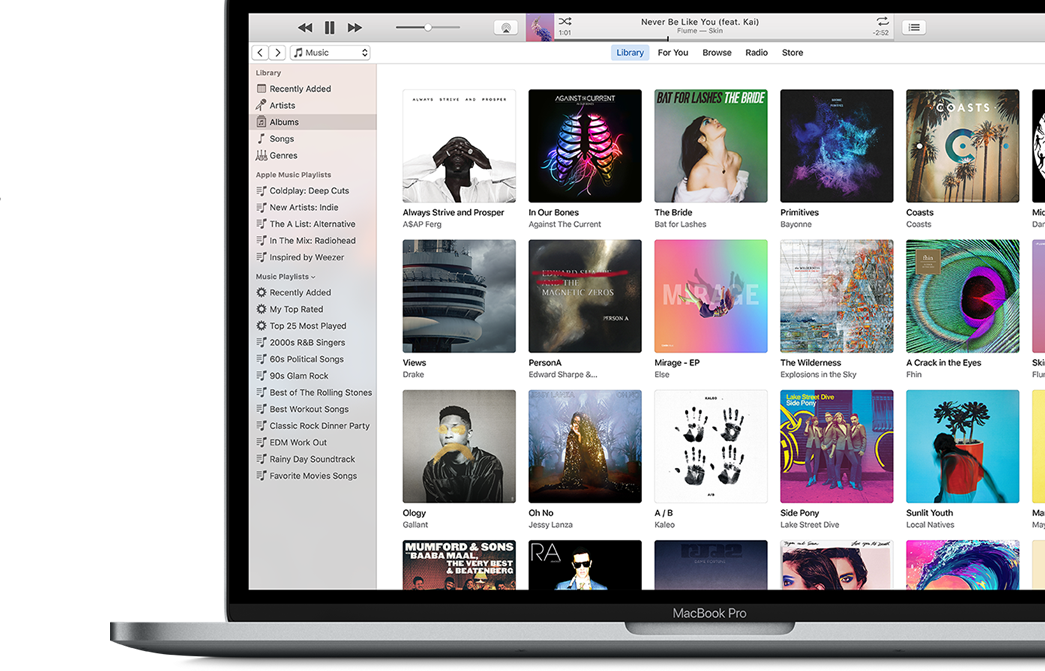Open the 2000s R&B Singers playlist
The height and width of the screenshot is (671, 1045).
coord(313,342)
